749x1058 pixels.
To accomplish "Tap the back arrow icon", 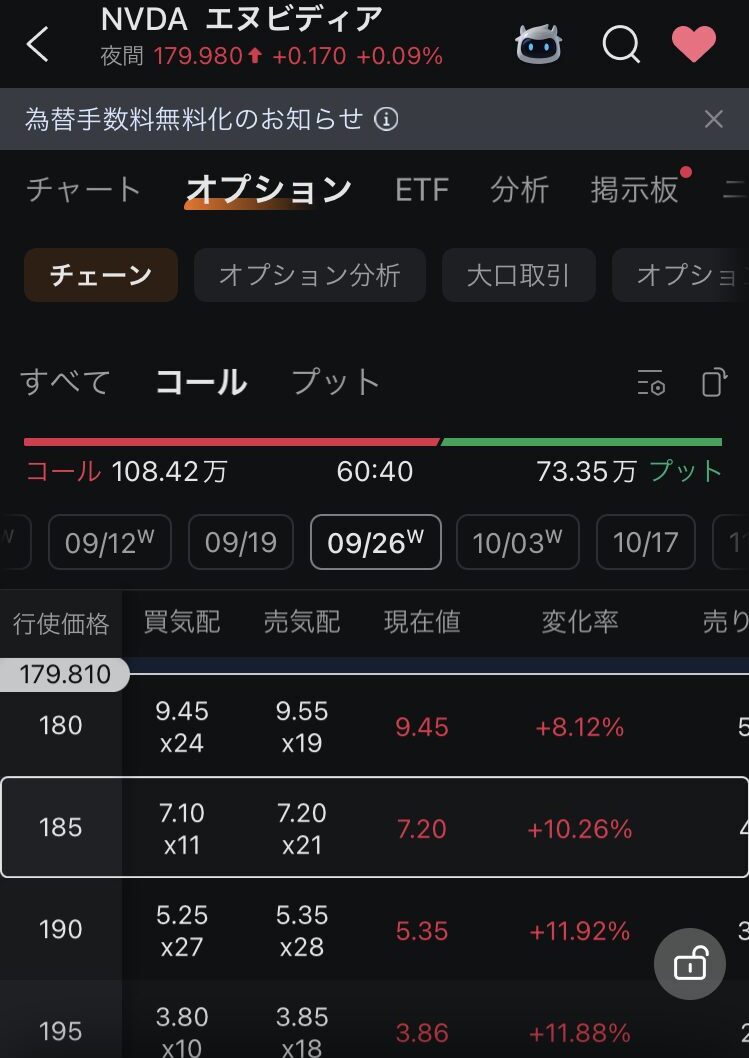I will point(37,44).
